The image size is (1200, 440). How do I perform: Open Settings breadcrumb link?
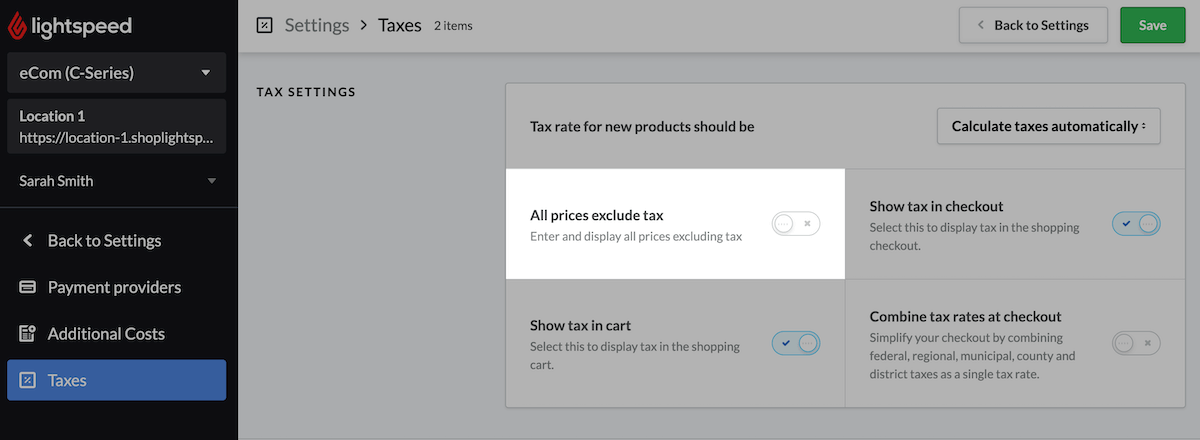click(x=317, y=25)
